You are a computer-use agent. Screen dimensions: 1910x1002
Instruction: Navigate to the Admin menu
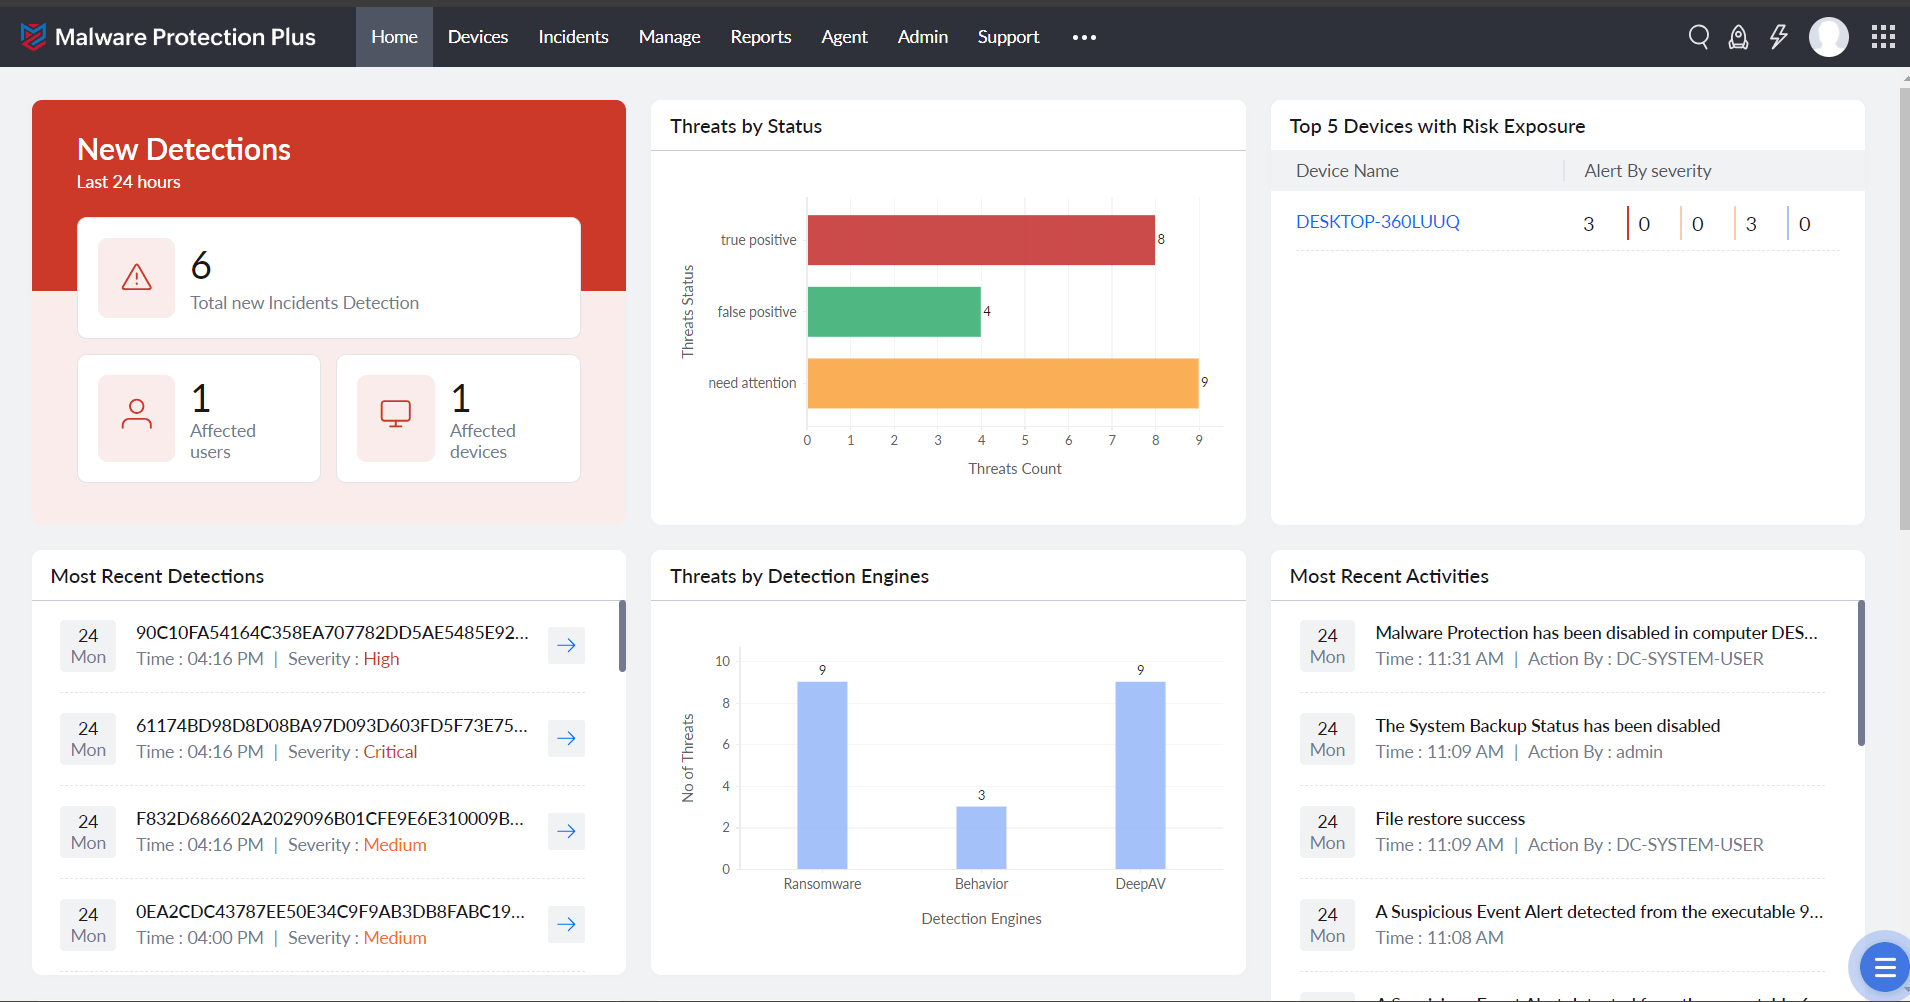(922, 36)
